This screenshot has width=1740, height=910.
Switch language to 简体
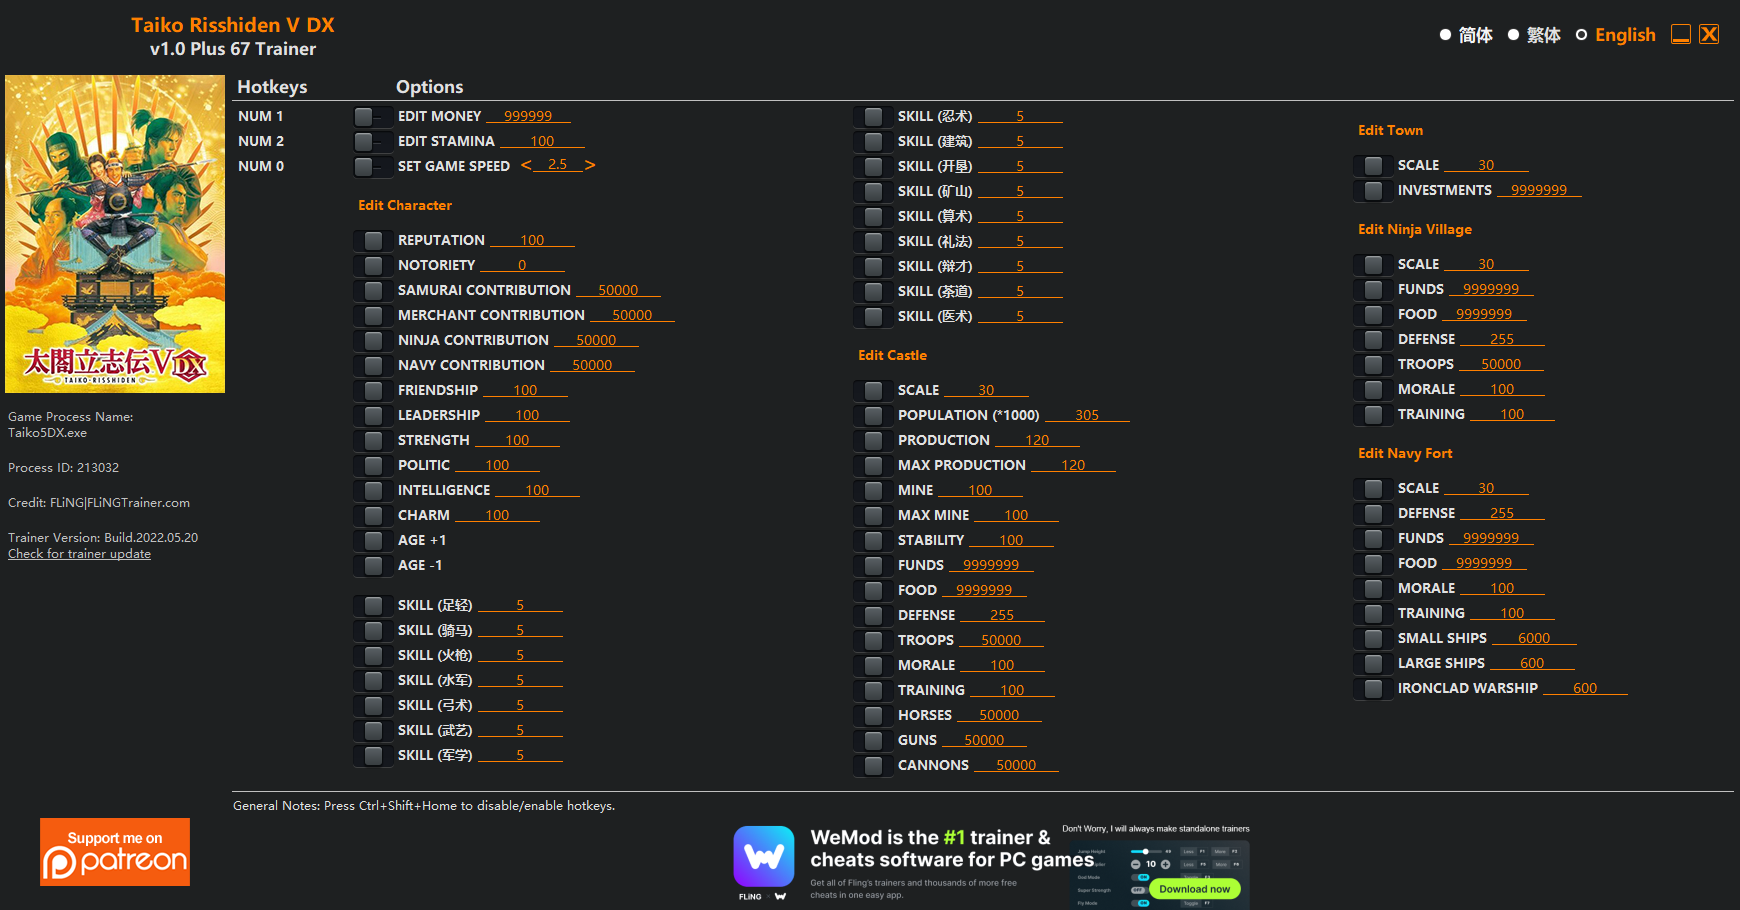click(1445, 35)
